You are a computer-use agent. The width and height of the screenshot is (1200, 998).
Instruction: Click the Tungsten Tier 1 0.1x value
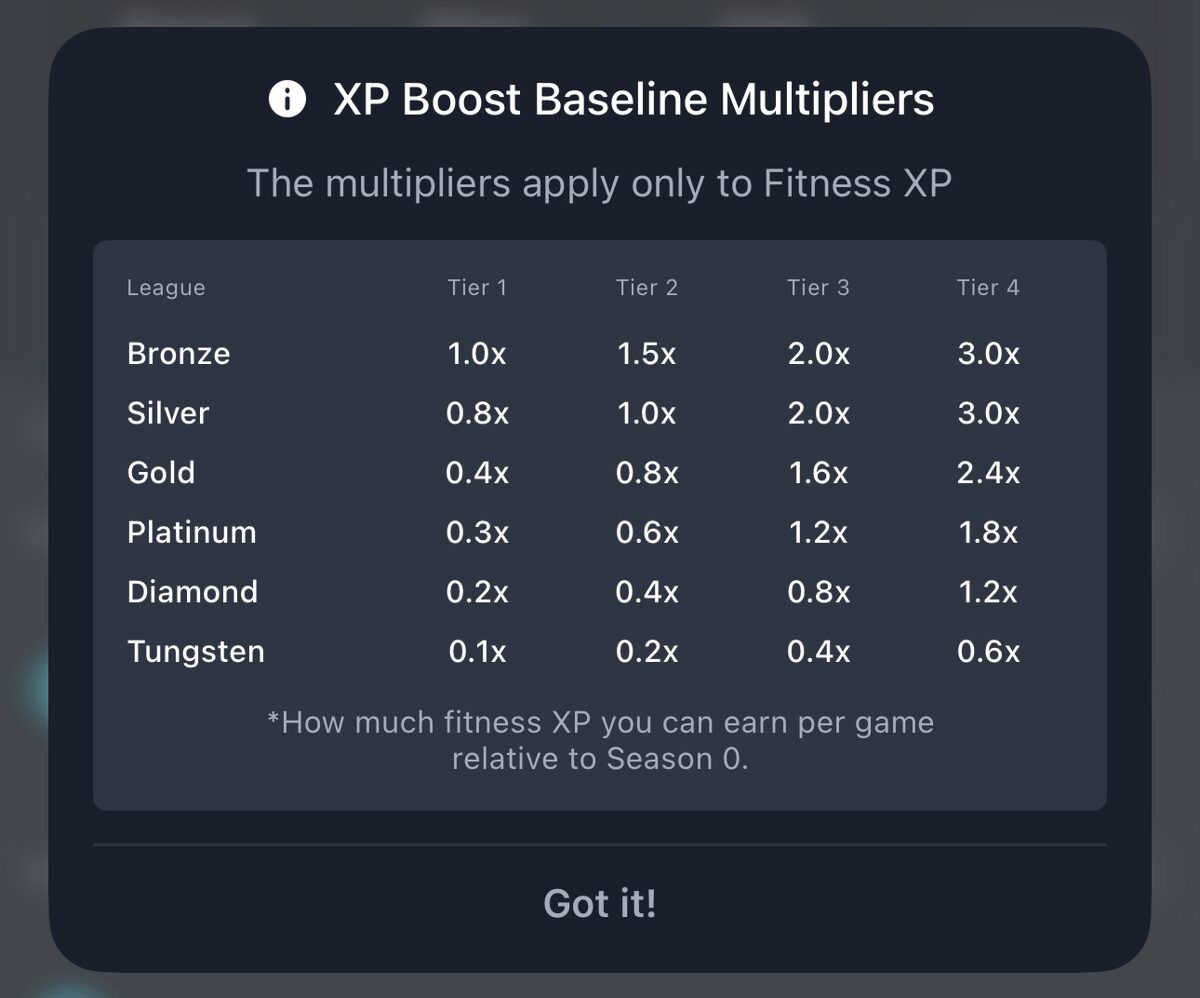[x=477, y=652]
